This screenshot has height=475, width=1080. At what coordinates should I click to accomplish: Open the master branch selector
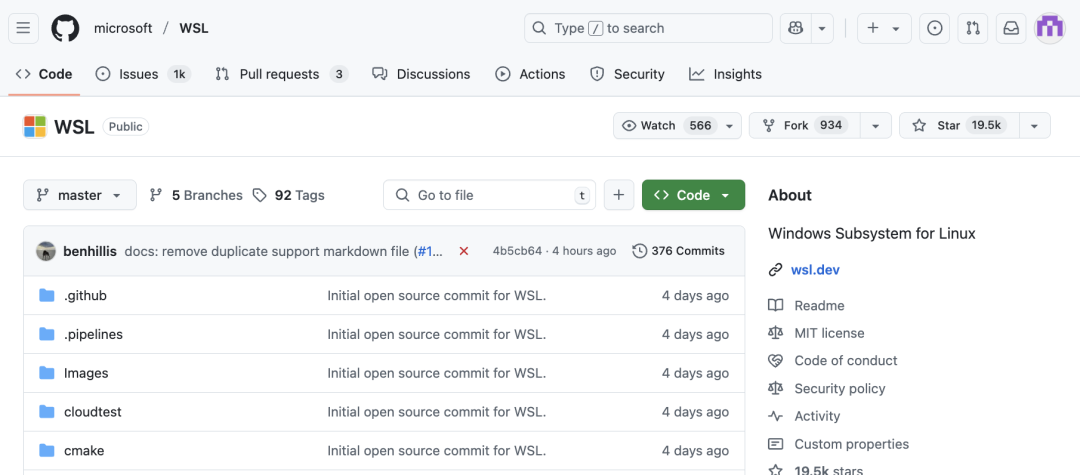tap(80, 195)
